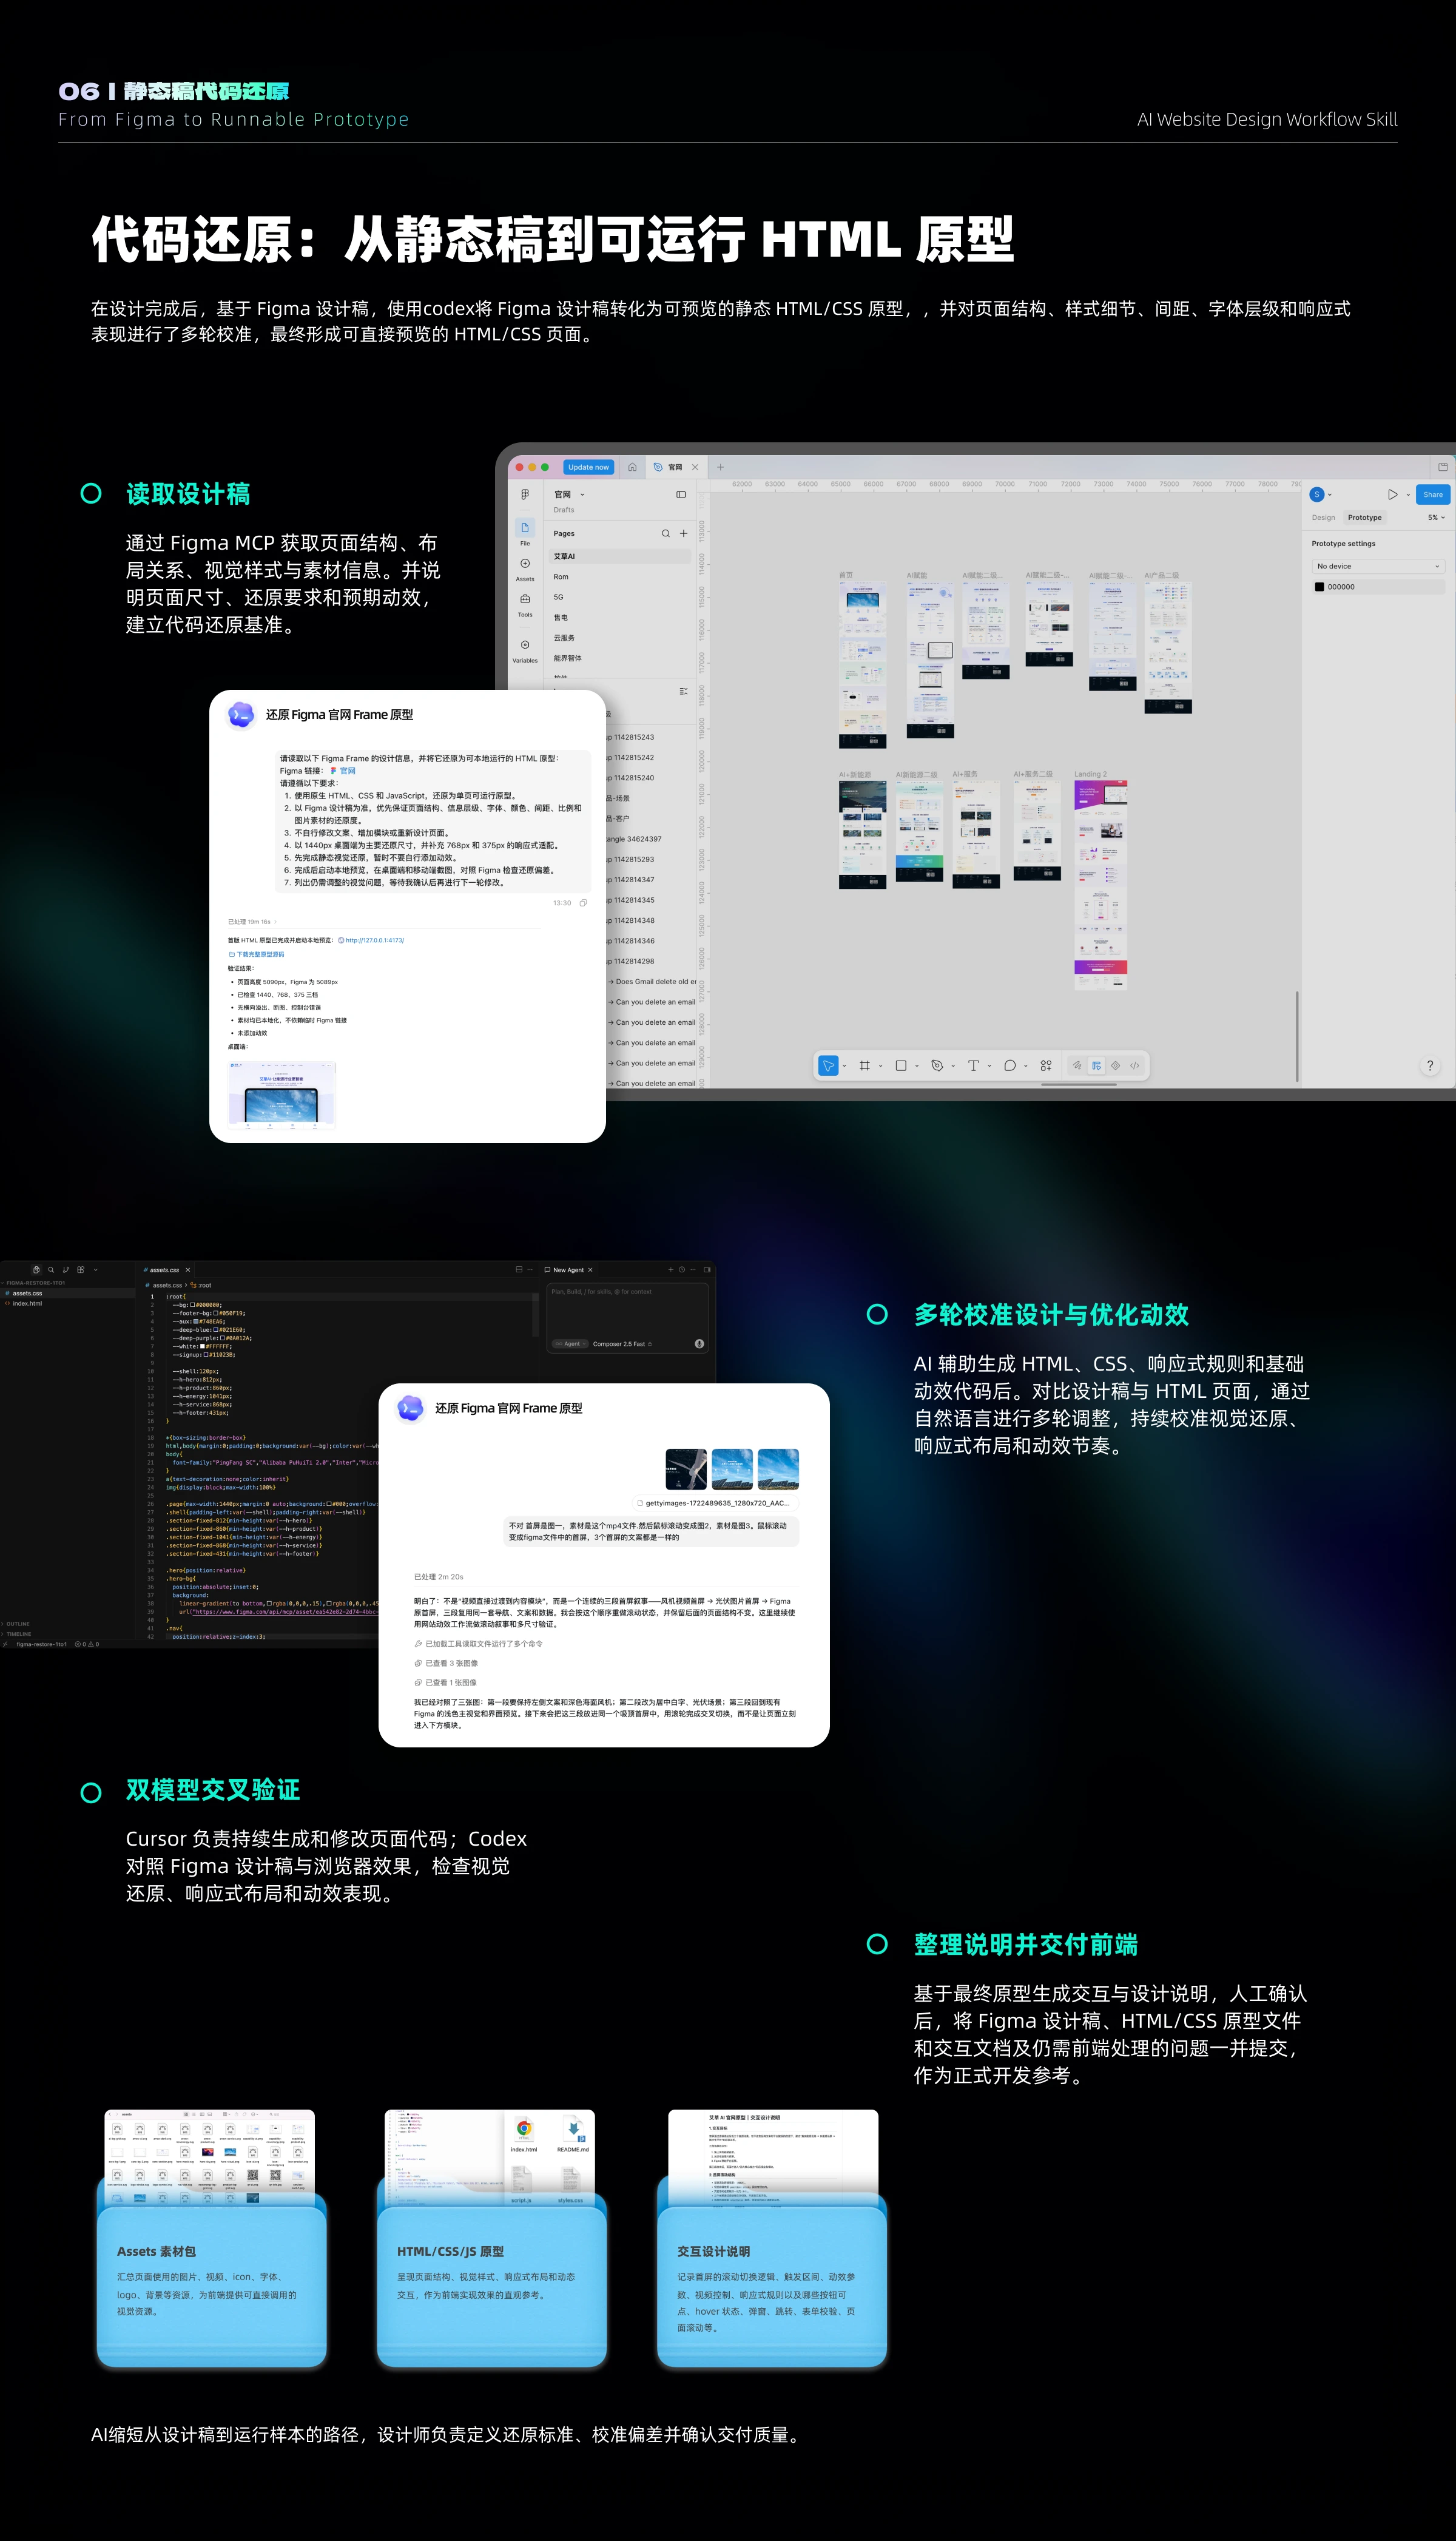Select the Frame tool in Figma toolbar
The image size is (1456, 2541).
864,1066
